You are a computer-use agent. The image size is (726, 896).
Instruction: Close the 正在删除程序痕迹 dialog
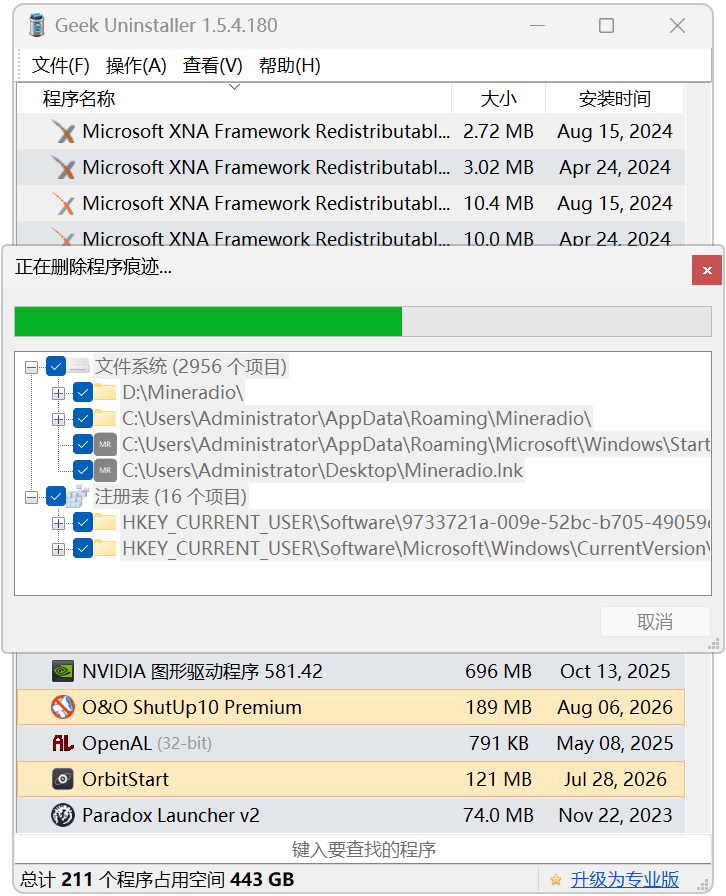pos(707,270)
